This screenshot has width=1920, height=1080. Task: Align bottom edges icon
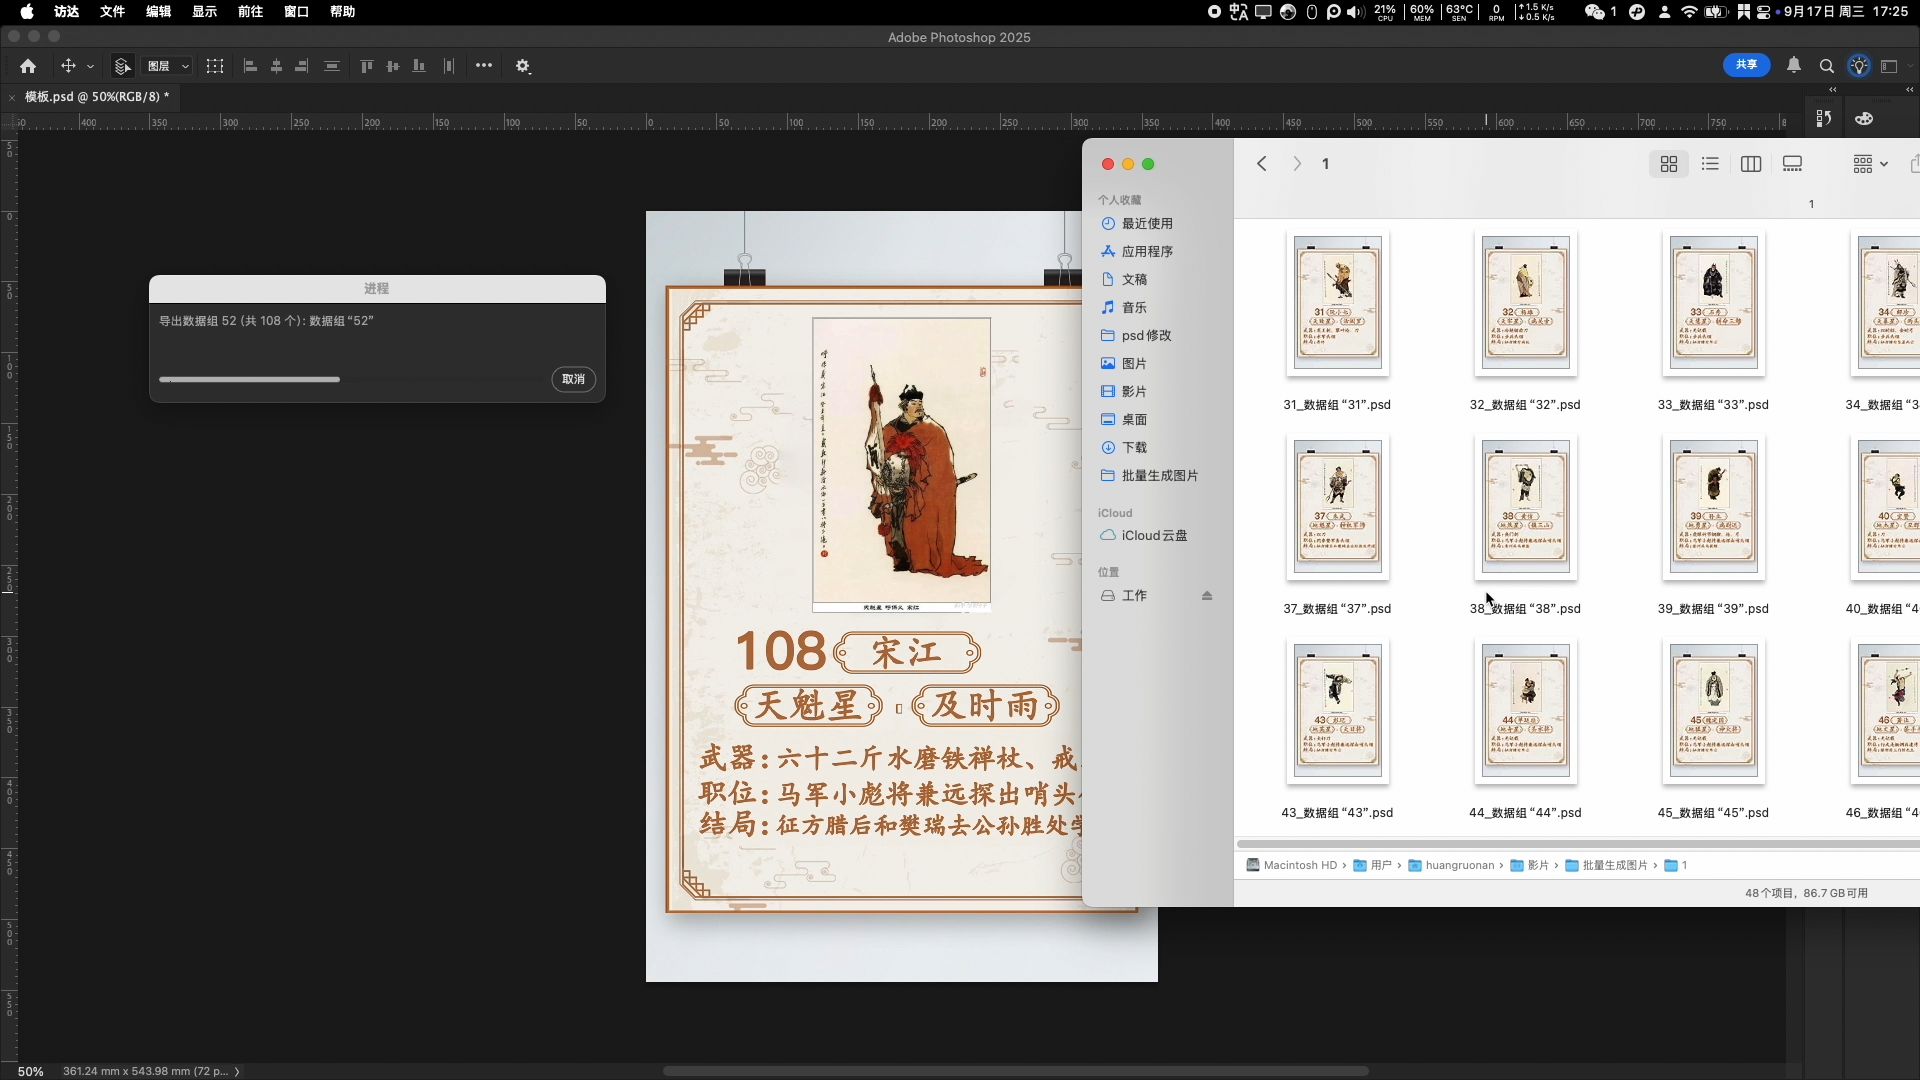click(419, 66)
